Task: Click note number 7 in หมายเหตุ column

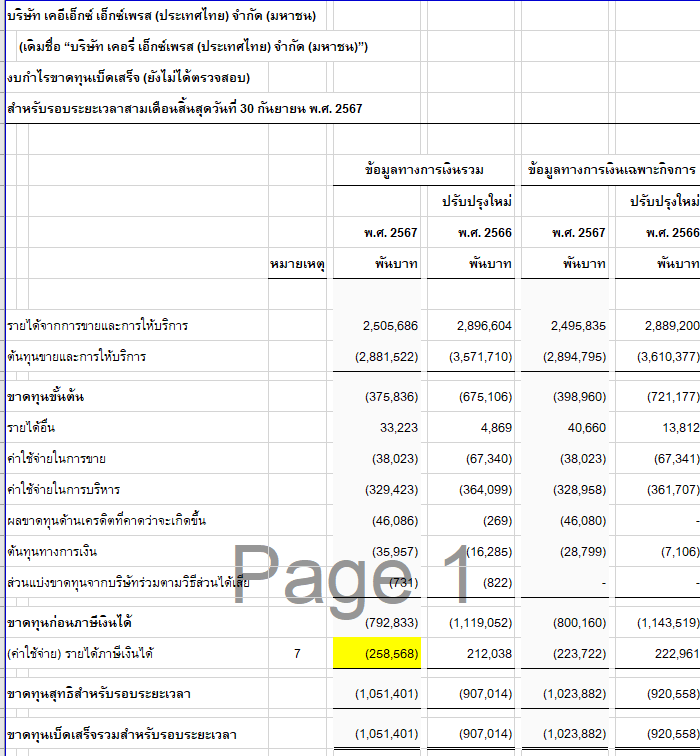Action: coord(297,654)
